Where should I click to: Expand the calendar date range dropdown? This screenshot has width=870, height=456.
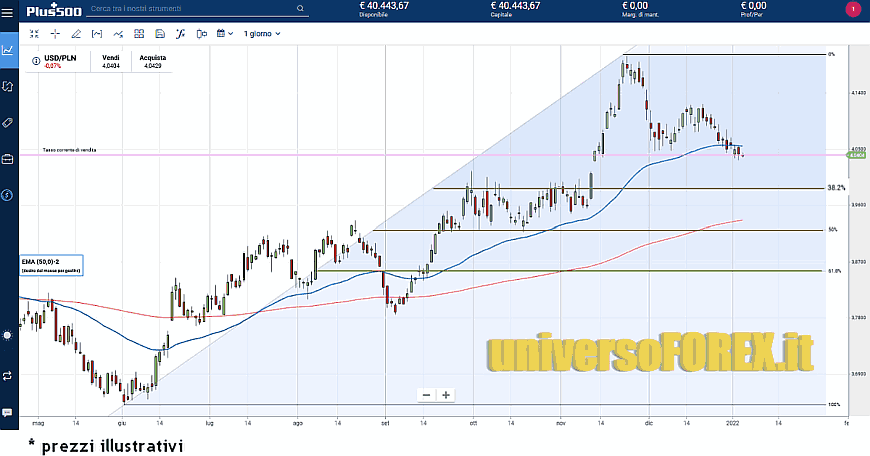click(x=226, y=33)
